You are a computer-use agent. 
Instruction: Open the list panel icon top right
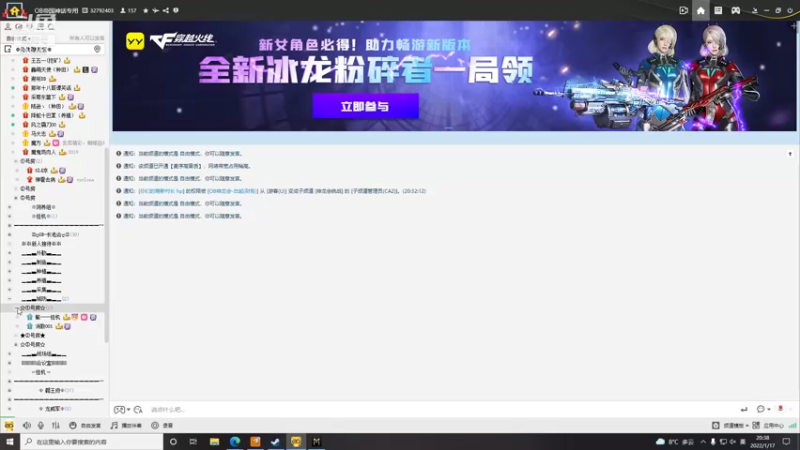coord(718,10)
